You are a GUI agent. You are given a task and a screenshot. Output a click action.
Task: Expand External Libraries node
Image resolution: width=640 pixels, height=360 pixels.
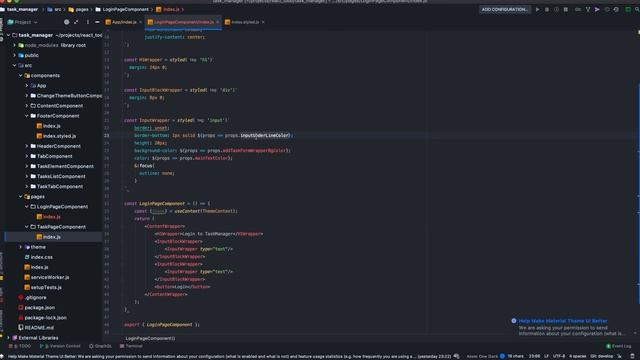[9, 338]
